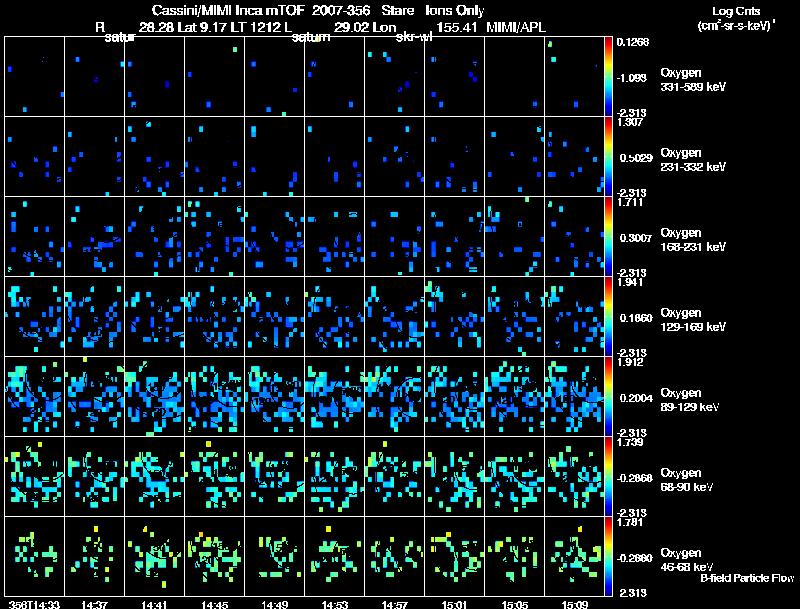
Task: Click the '155.41' longitude value
Action: (457, 27)
